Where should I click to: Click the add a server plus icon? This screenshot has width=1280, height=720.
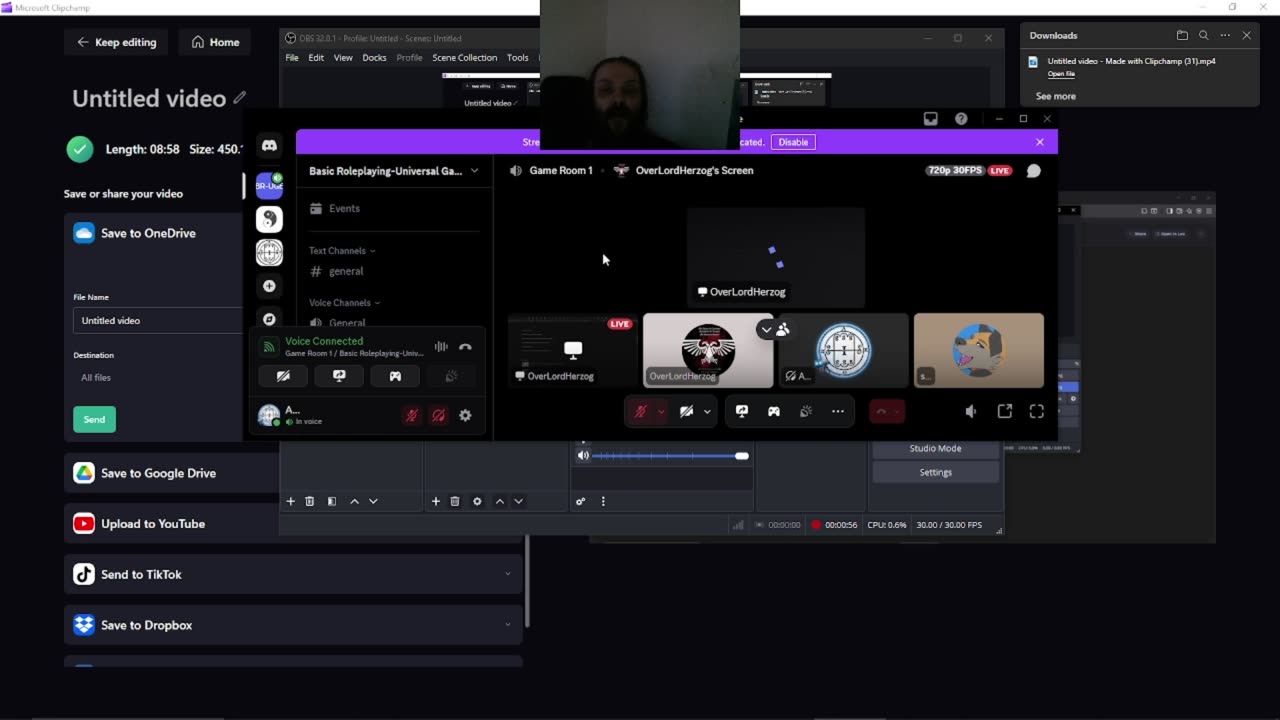pos(269,286)
